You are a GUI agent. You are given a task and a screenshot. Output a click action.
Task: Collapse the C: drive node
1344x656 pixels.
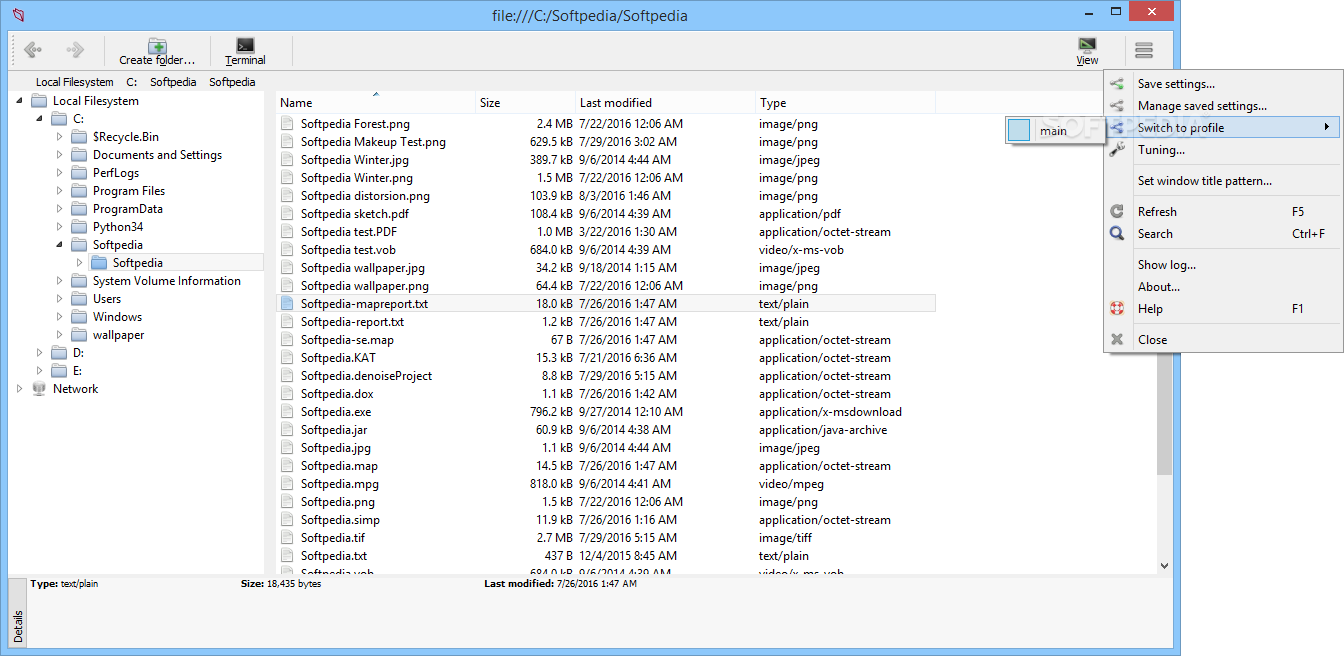[x=40, y=119]
